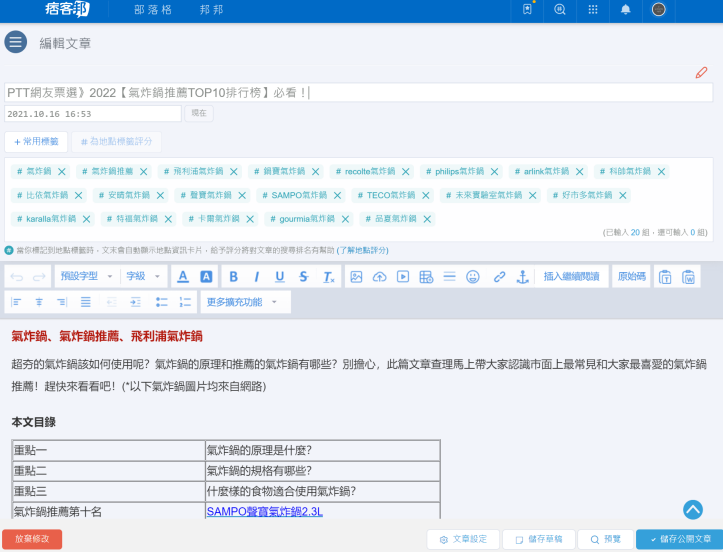Insert a video
This screenshot has width=723, height=552.
click(x=403, y=277)
